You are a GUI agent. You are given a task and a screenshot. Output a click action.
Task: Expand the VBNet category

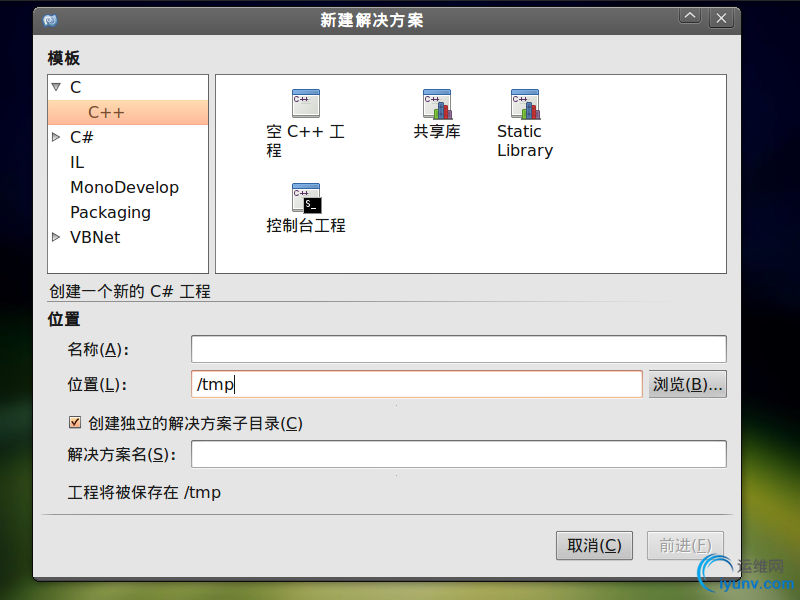pyautogui.click(x=56, y=237)
